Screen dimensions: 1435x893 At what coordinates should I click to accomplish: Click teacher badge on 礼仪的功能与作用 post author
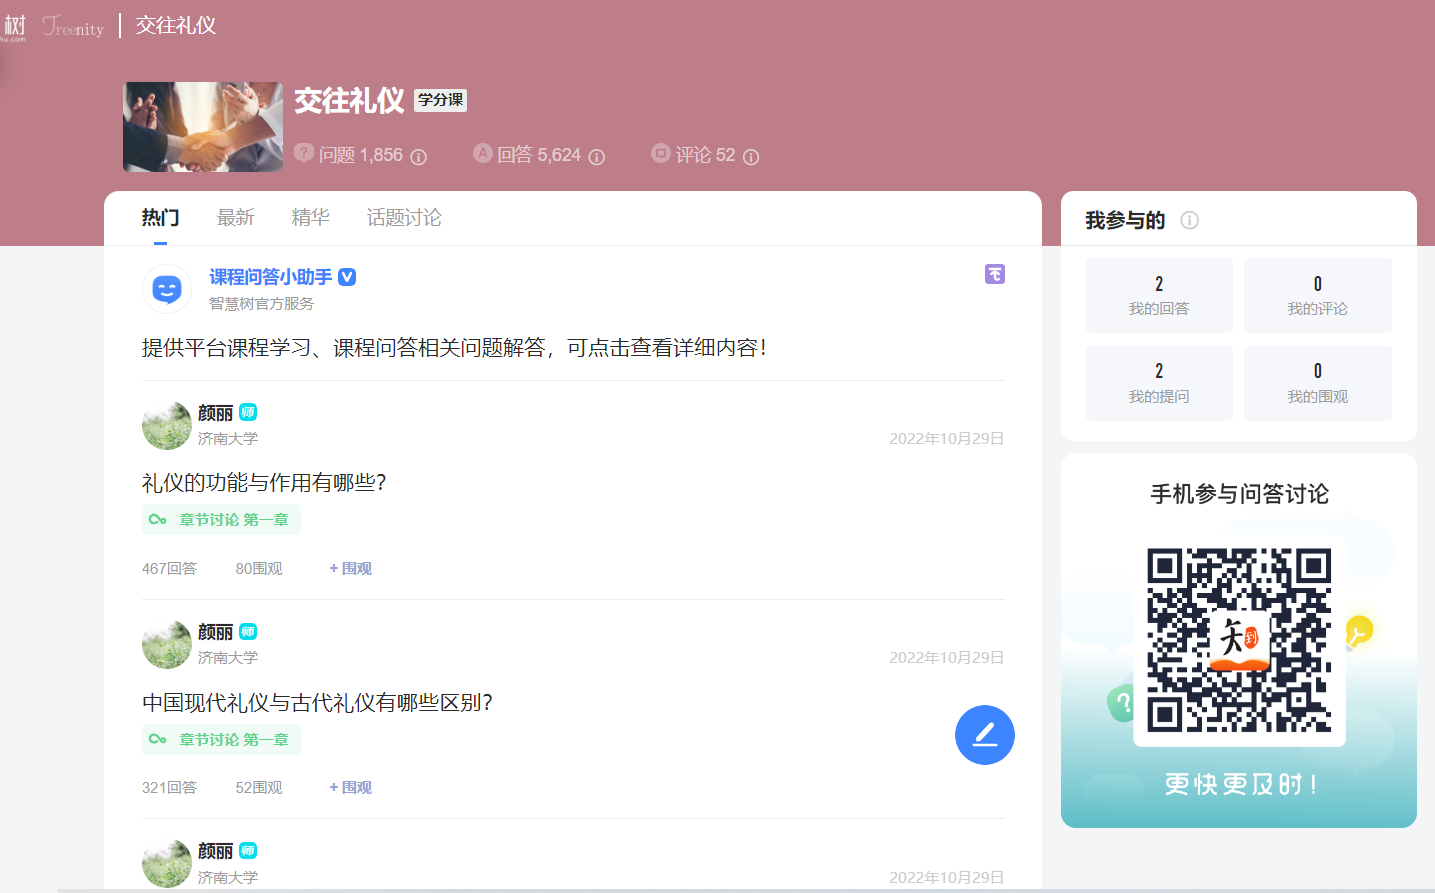[248, 412]
